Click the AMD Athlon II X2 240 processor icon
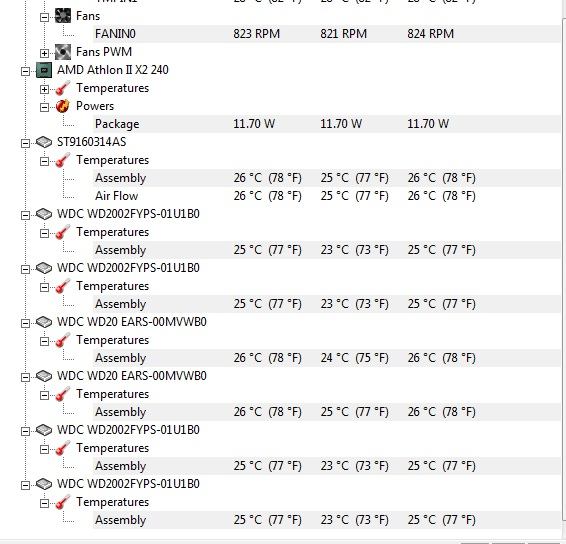Screen dimensions: 566x544 [44, 70]
